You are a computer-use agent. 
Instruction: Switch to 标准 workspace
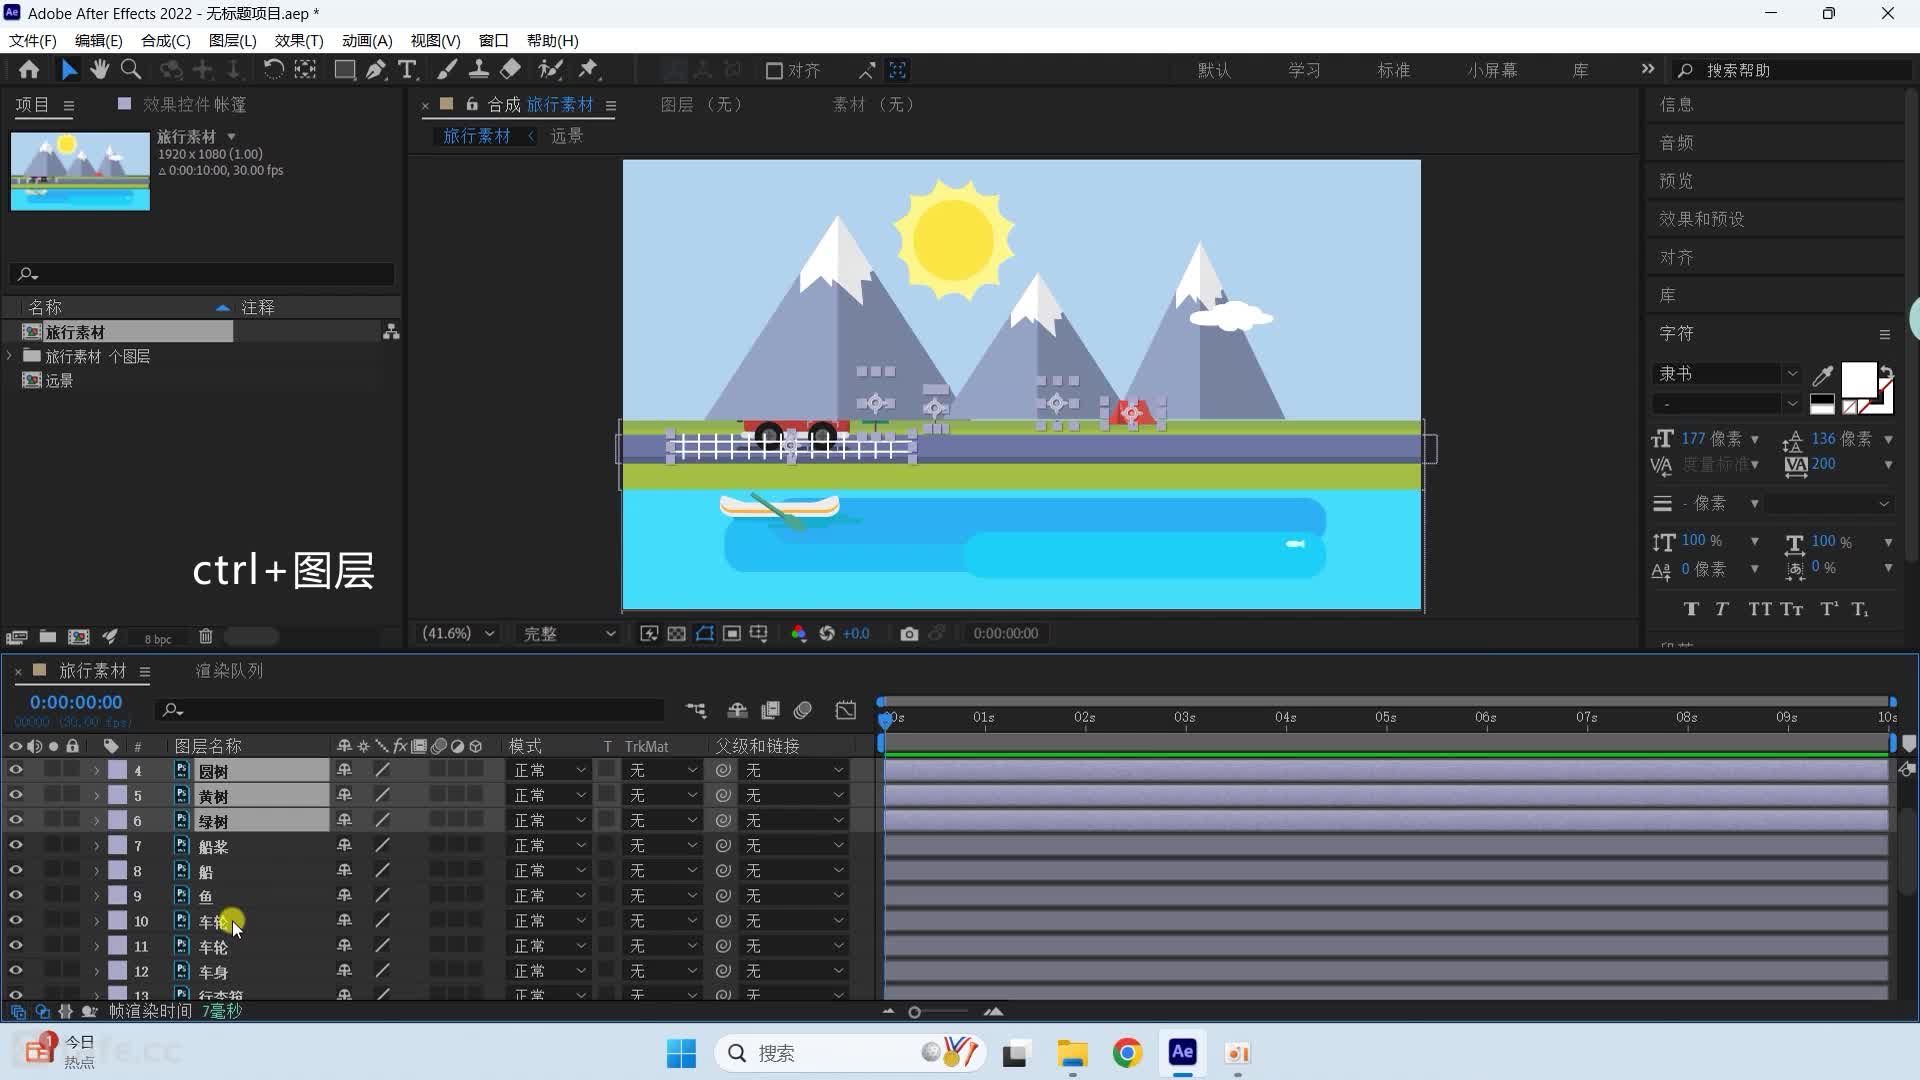[x=1393, y=71]
